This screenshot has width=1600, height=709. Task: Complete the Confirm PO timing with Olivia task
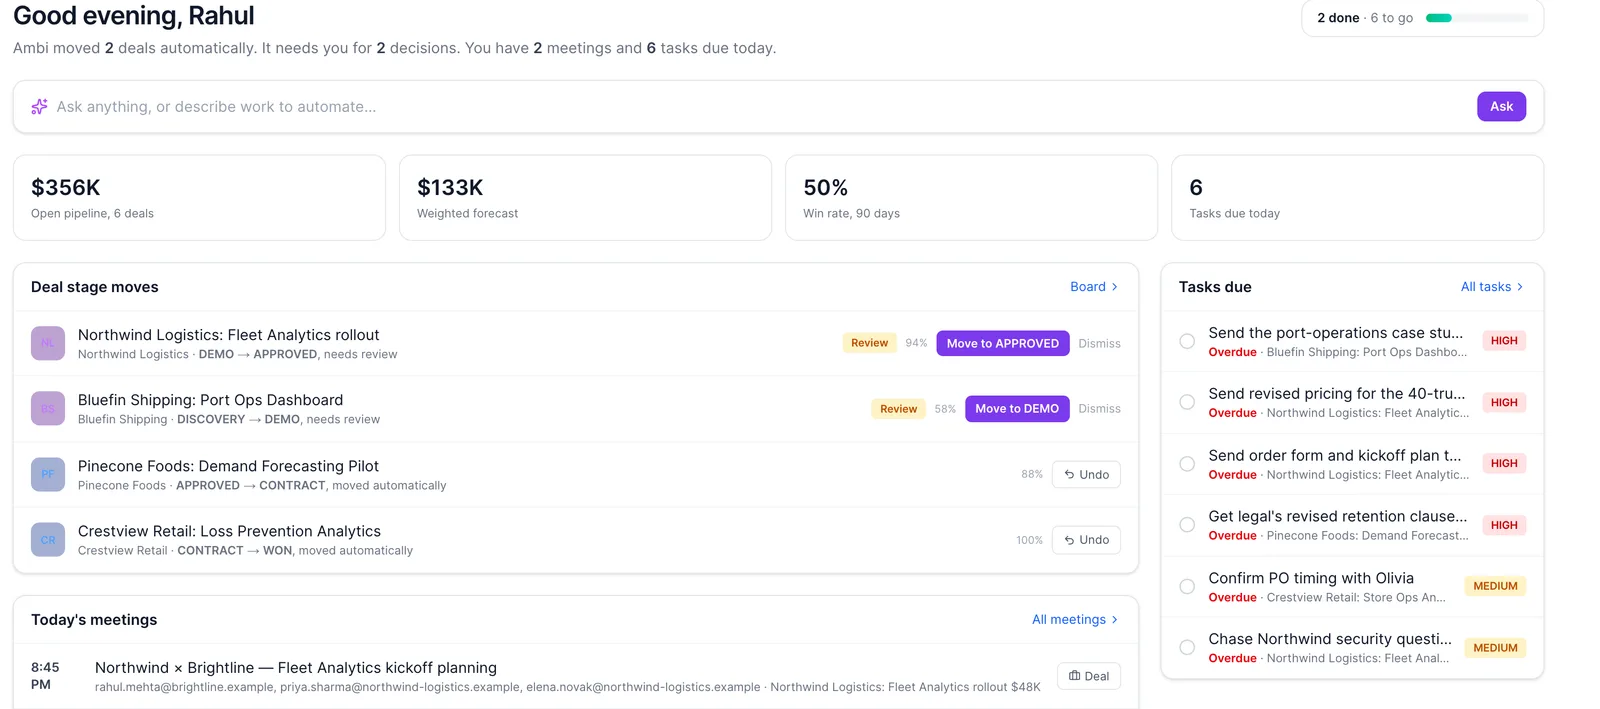click(x=1187, y=587)
